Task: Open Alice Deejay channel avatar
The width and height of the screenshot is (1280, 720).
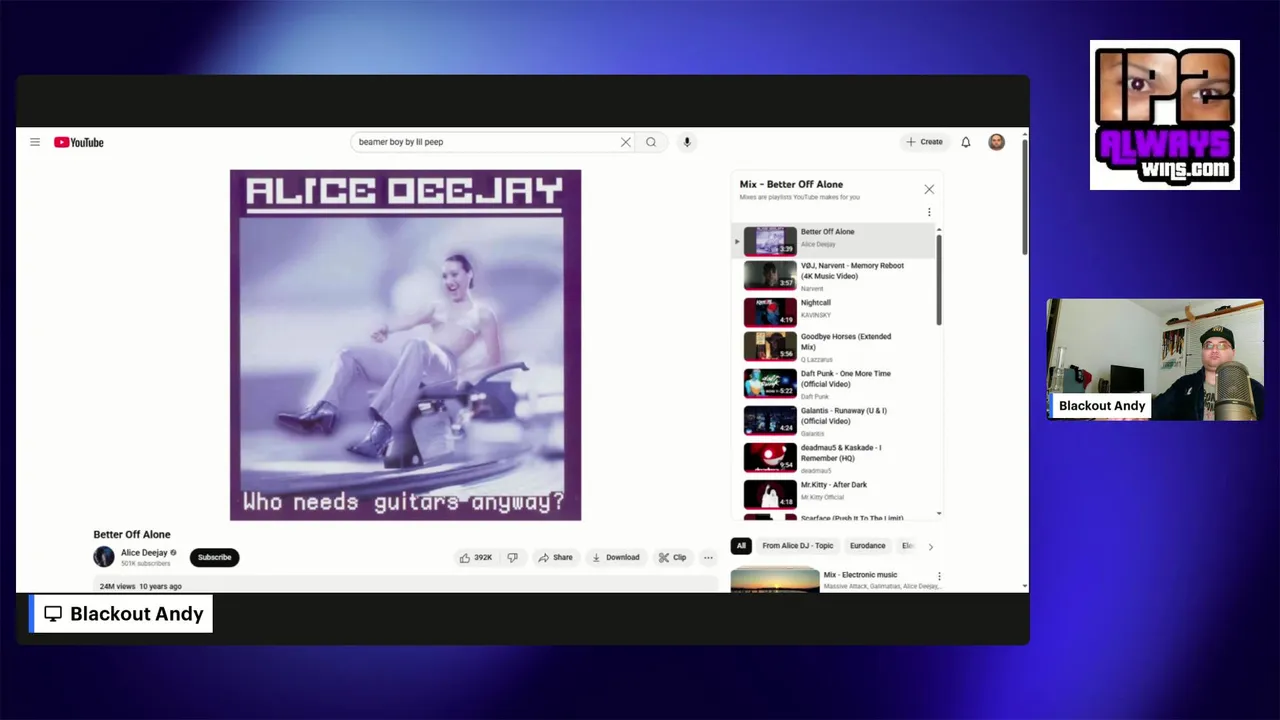Action: [x=104, y=557]
